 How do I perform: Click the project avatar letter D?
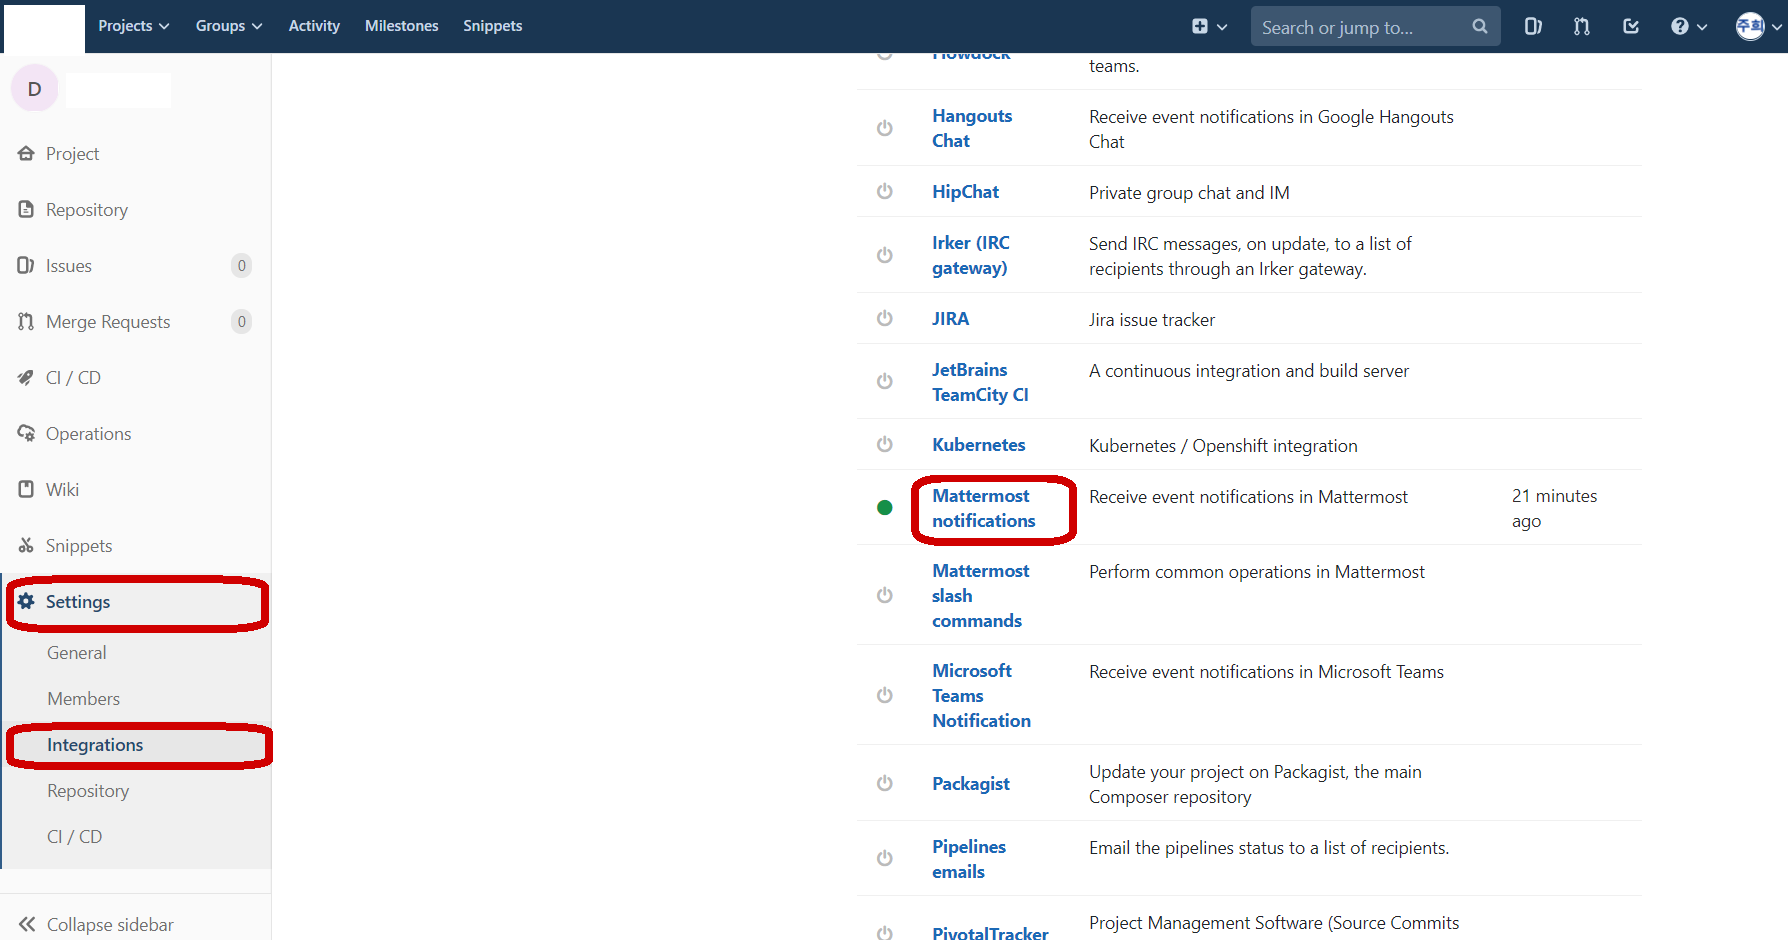[x=35, y=89]
